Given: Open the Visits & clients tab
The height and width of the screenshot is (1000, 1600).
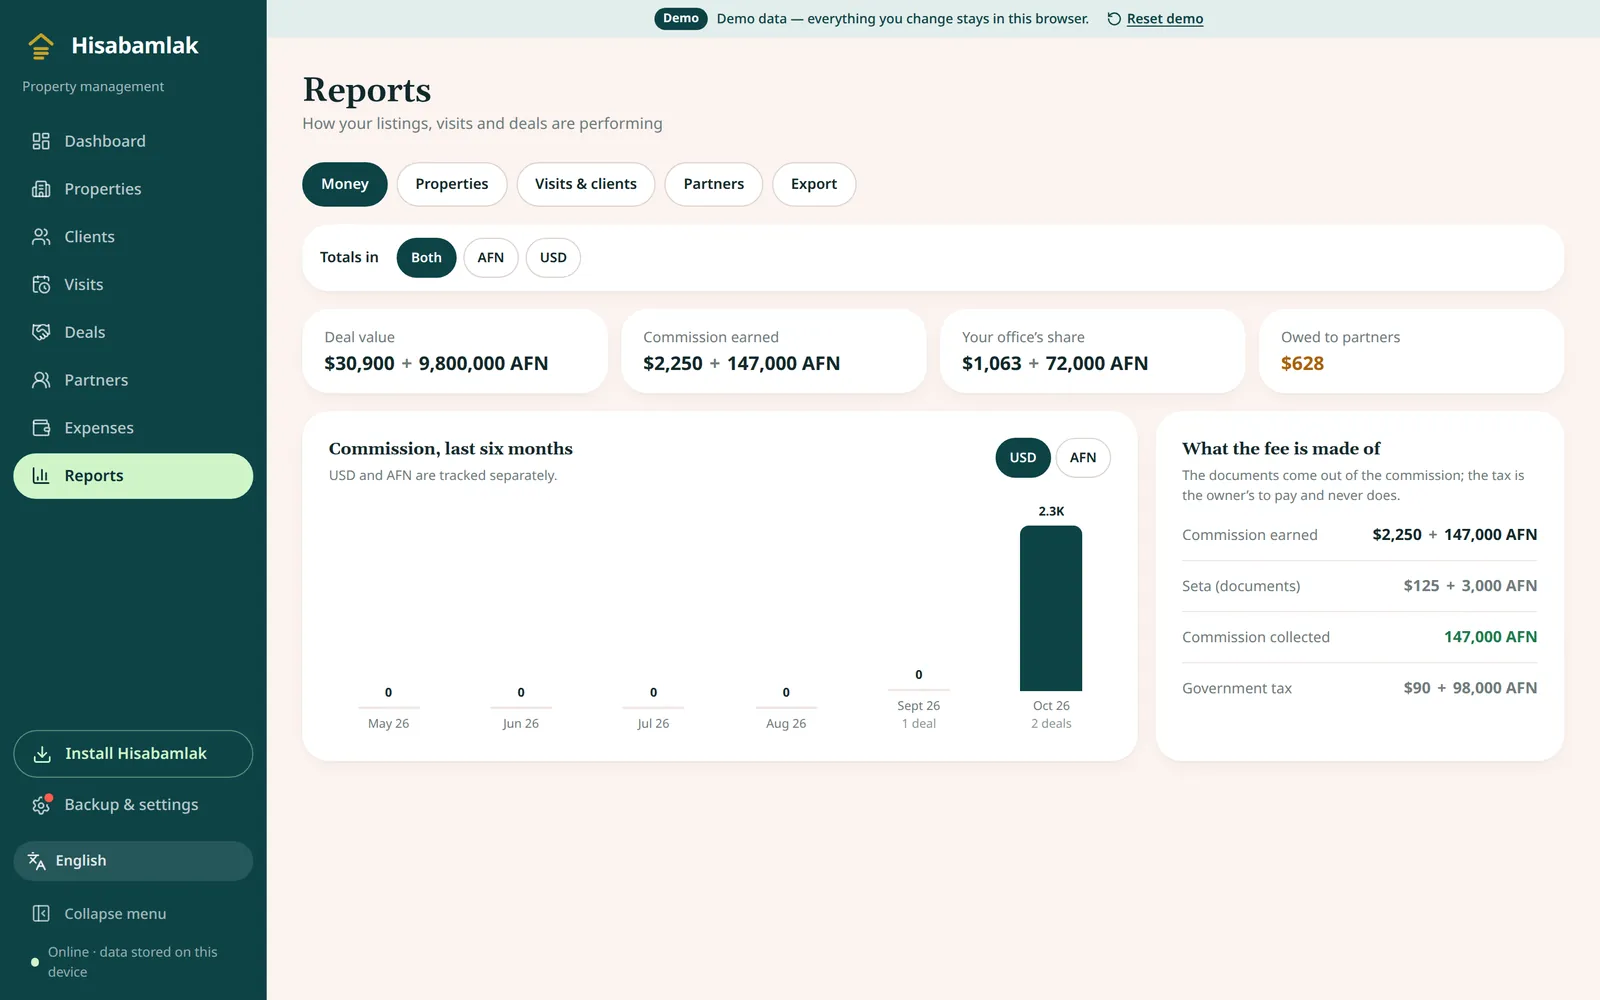Looking at the screenshot, I should pos(586,184).
